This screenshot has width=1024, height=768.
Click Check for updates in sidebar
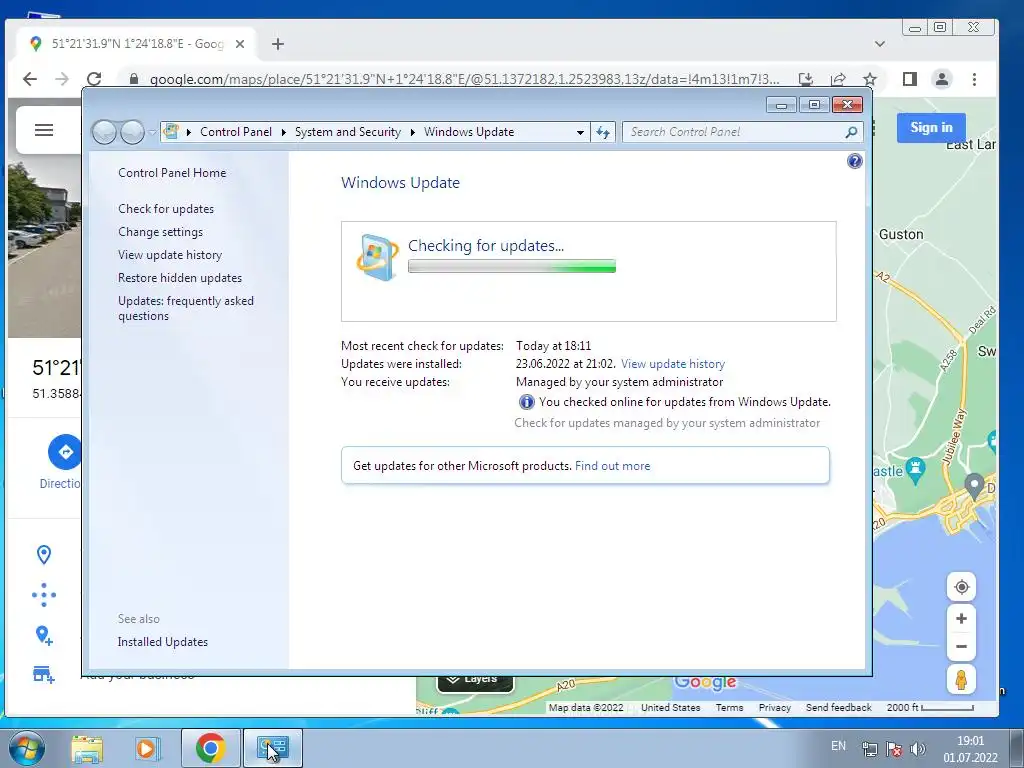(166, 209)
